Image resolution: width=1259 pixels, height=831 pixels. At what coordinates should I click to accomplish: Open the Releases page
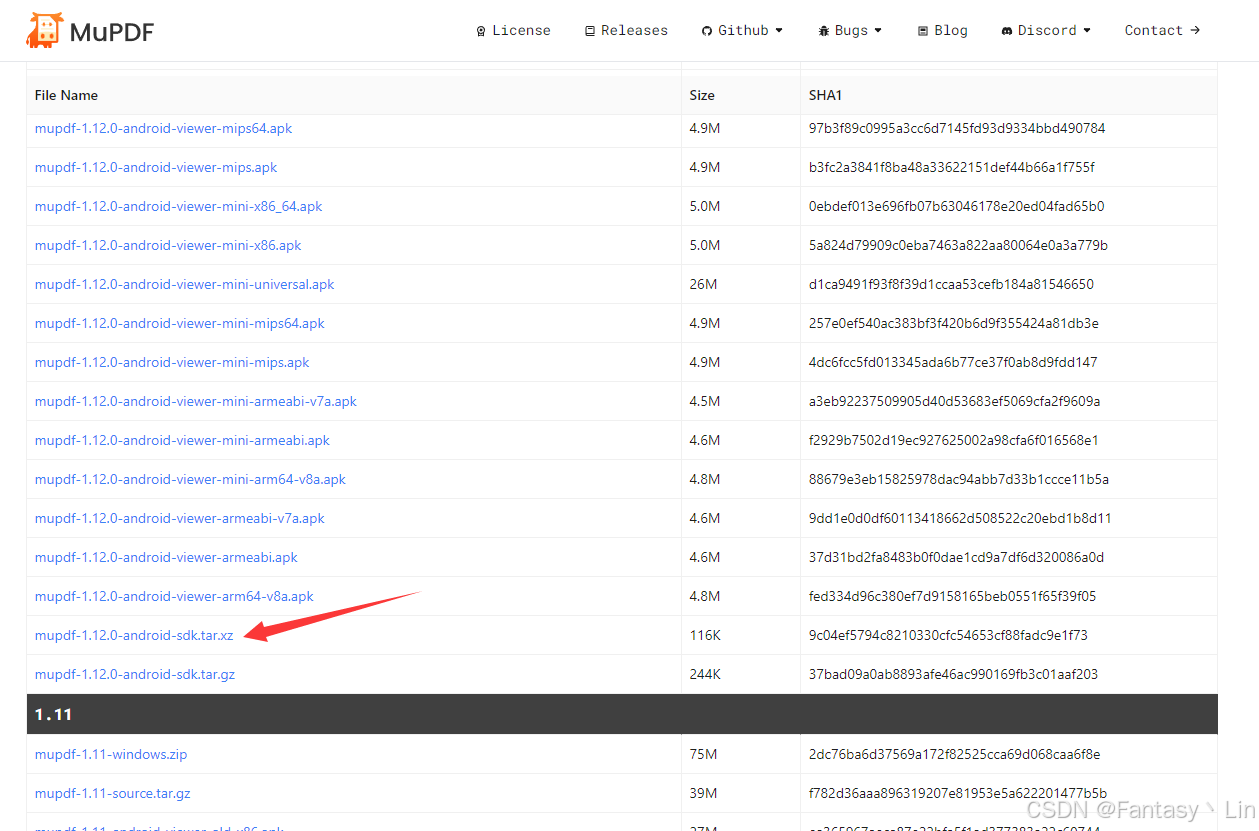click(626, 30)
